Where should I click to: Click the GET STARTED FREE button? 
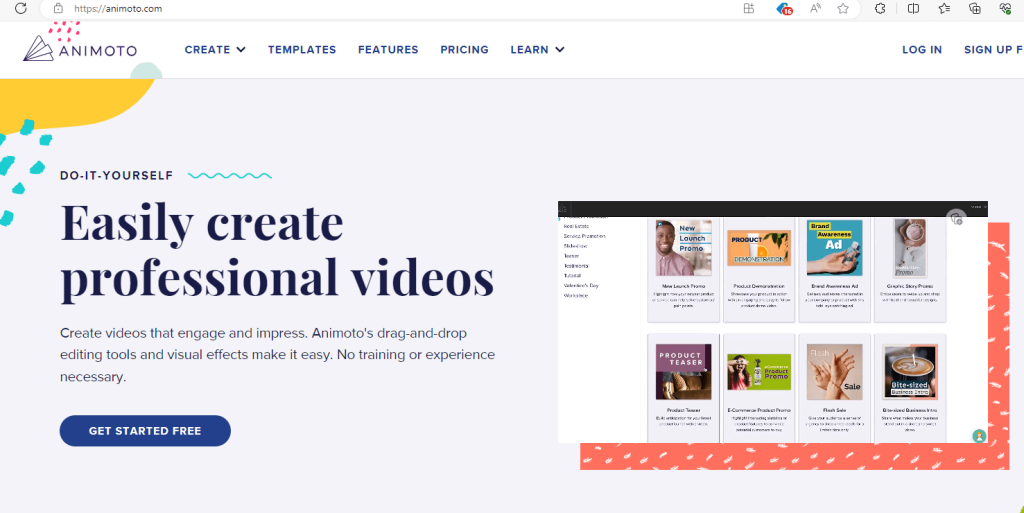(145, 431)
